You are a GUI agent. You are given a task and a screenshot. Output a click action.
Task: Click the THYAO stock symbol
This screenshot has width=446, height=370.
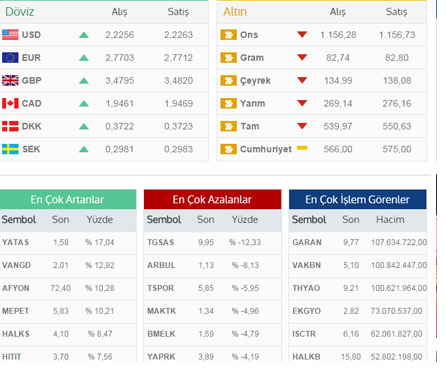[306, 288]
